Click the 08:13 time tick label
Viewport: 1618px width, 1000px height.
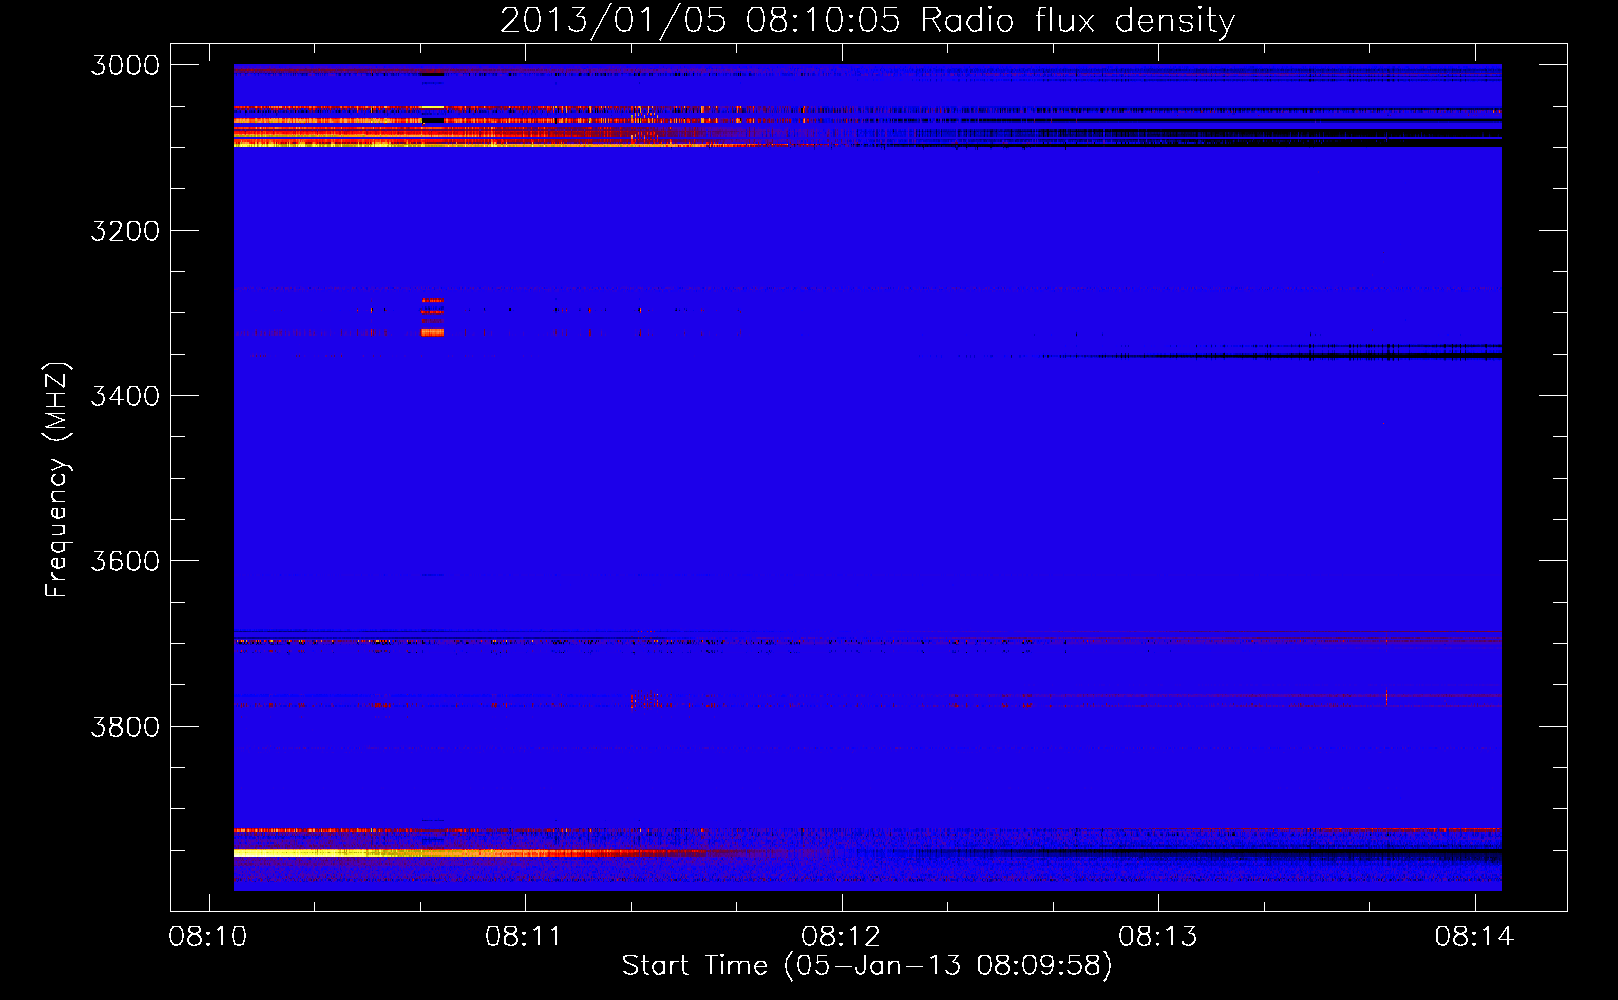pos(1158,937)
